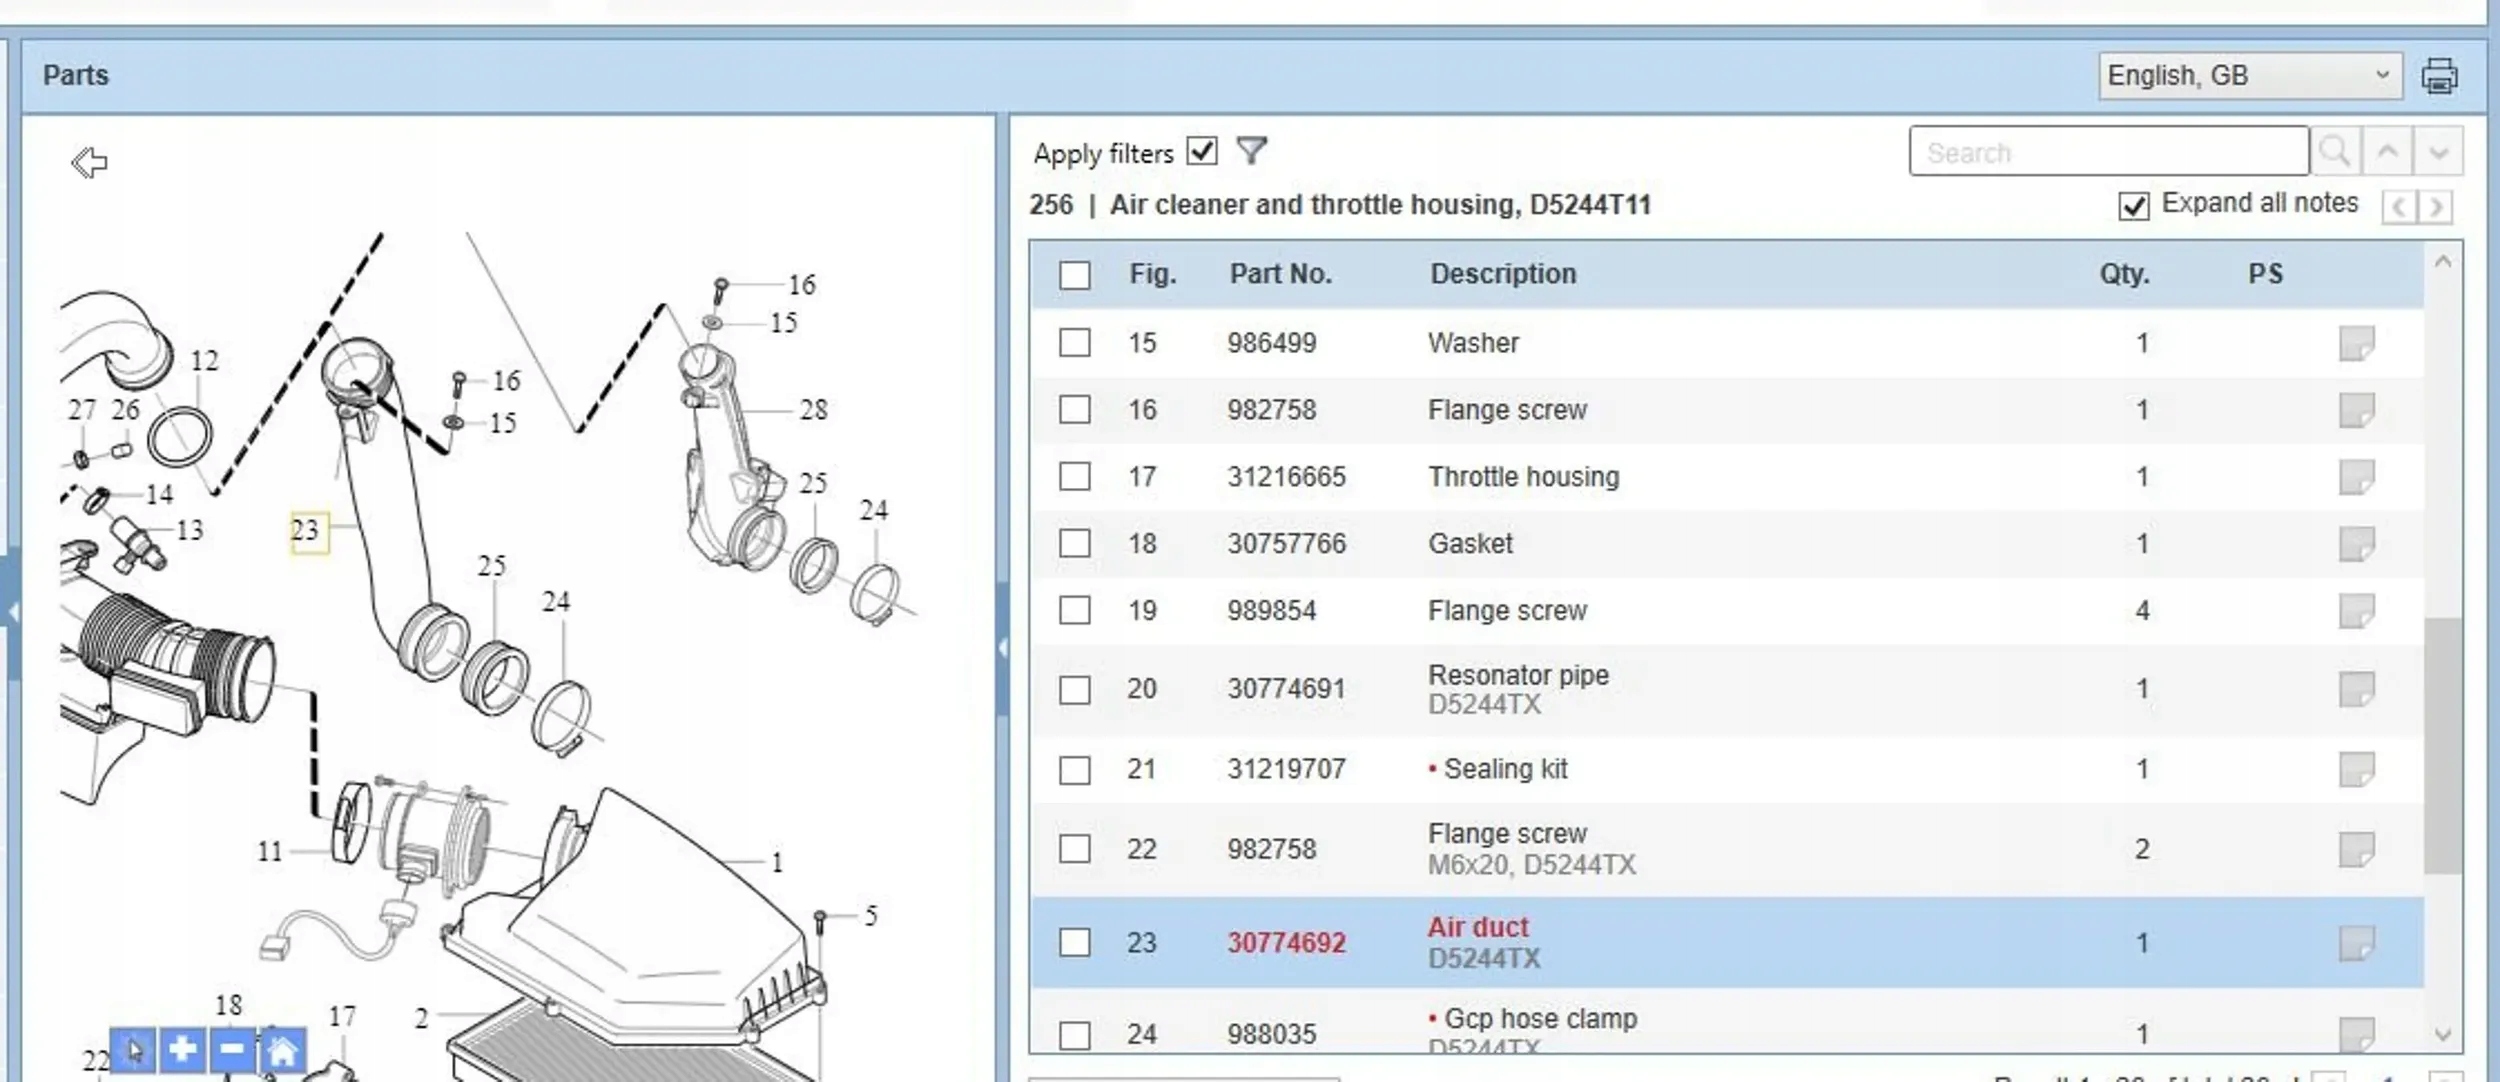Go to the previous search result with the up chevron
The width and height of the screenshot is (2500, 1082).
2387,152
